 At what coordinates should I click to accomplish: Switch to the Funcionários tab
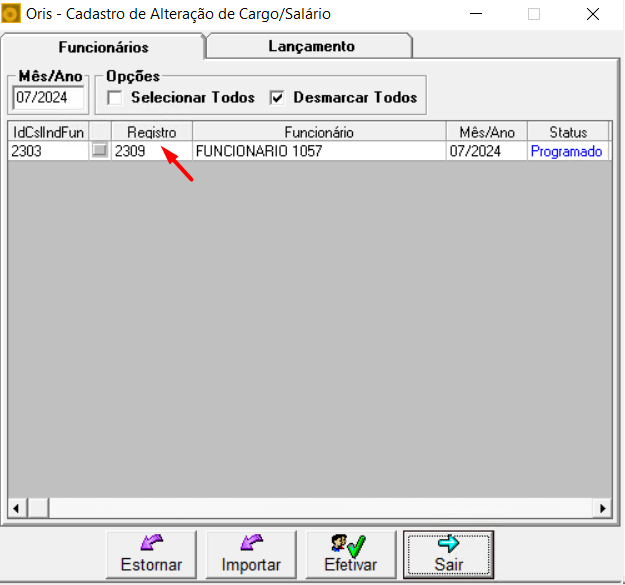(103, 47)
